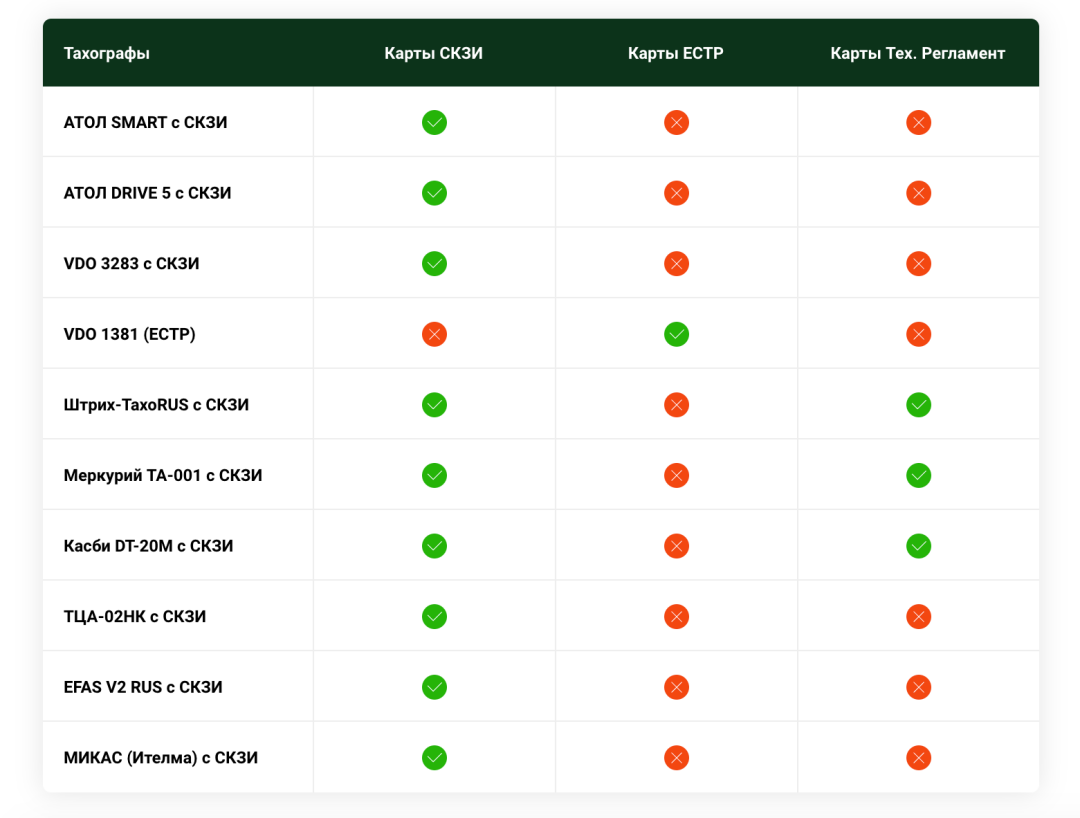Screen dimensions: 1080x818
Task: Select Штрих-ТахоRUS Тех. Регламент check icon
Action: coord(918,405)
